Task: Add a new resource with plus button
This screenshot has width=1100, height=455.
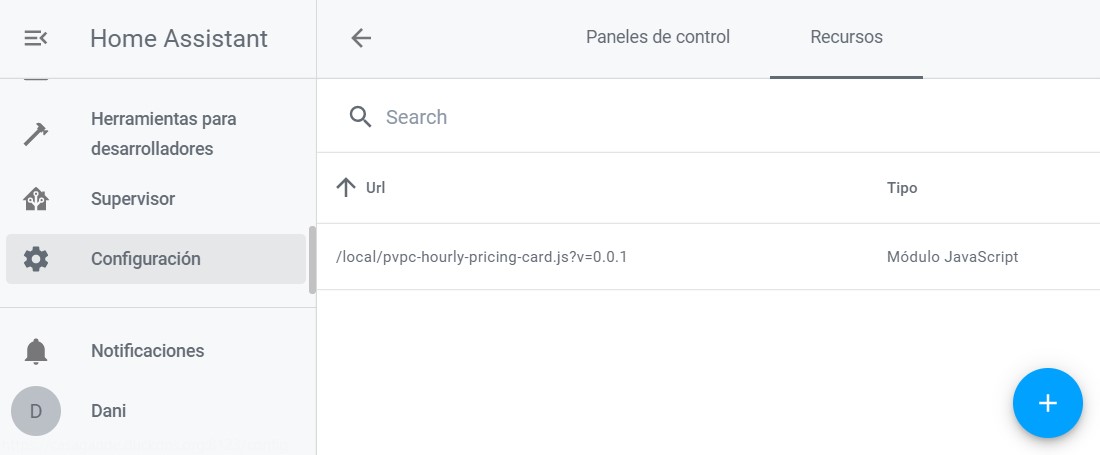Action: pyautogui.click(x=1047, y=403)
